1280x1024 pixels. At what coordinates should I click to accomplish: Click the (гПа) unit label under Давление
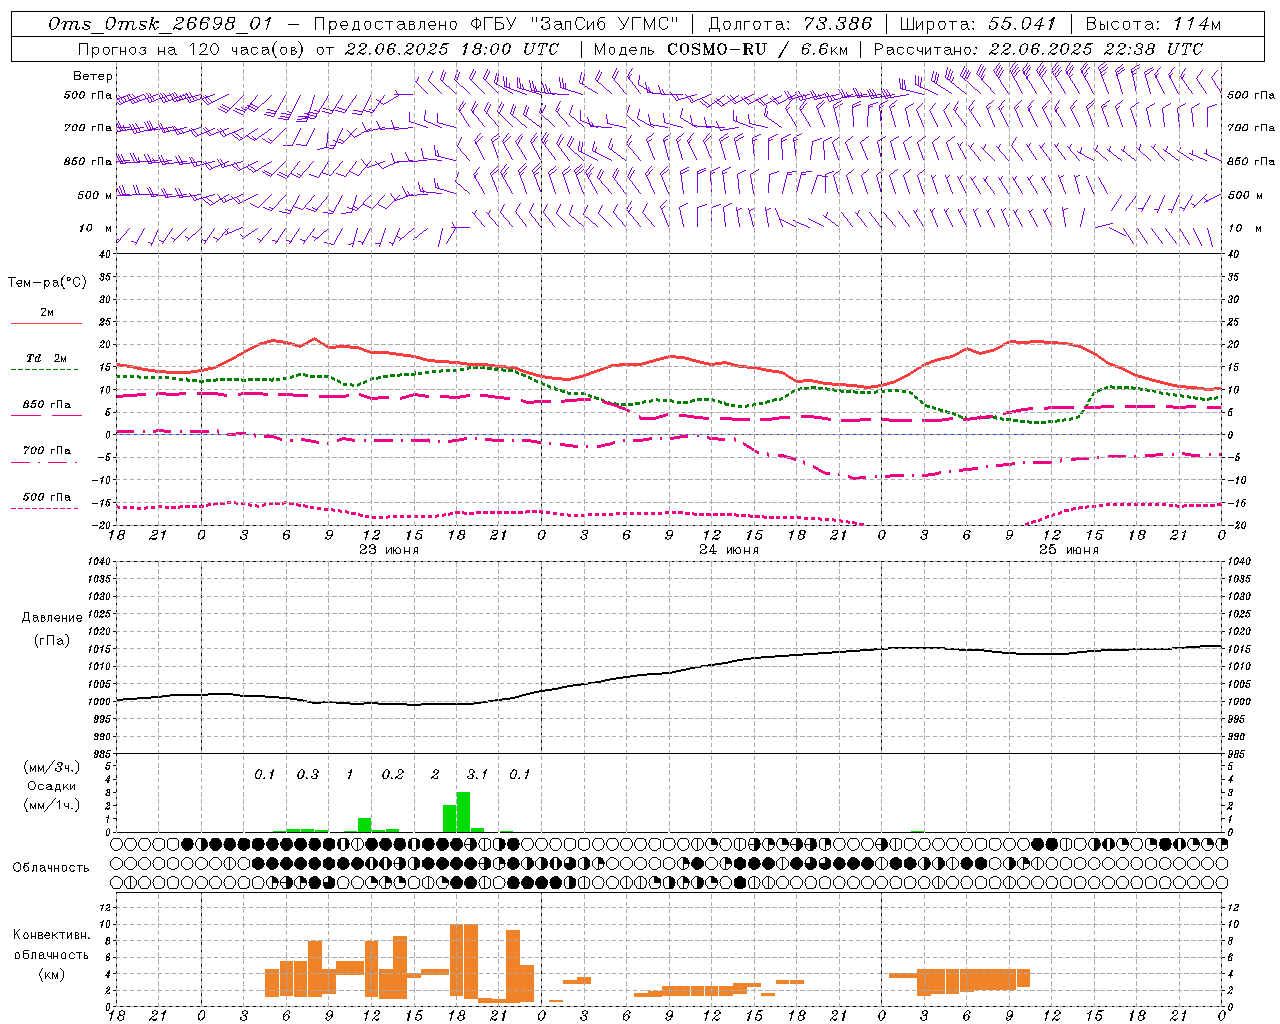52,641
